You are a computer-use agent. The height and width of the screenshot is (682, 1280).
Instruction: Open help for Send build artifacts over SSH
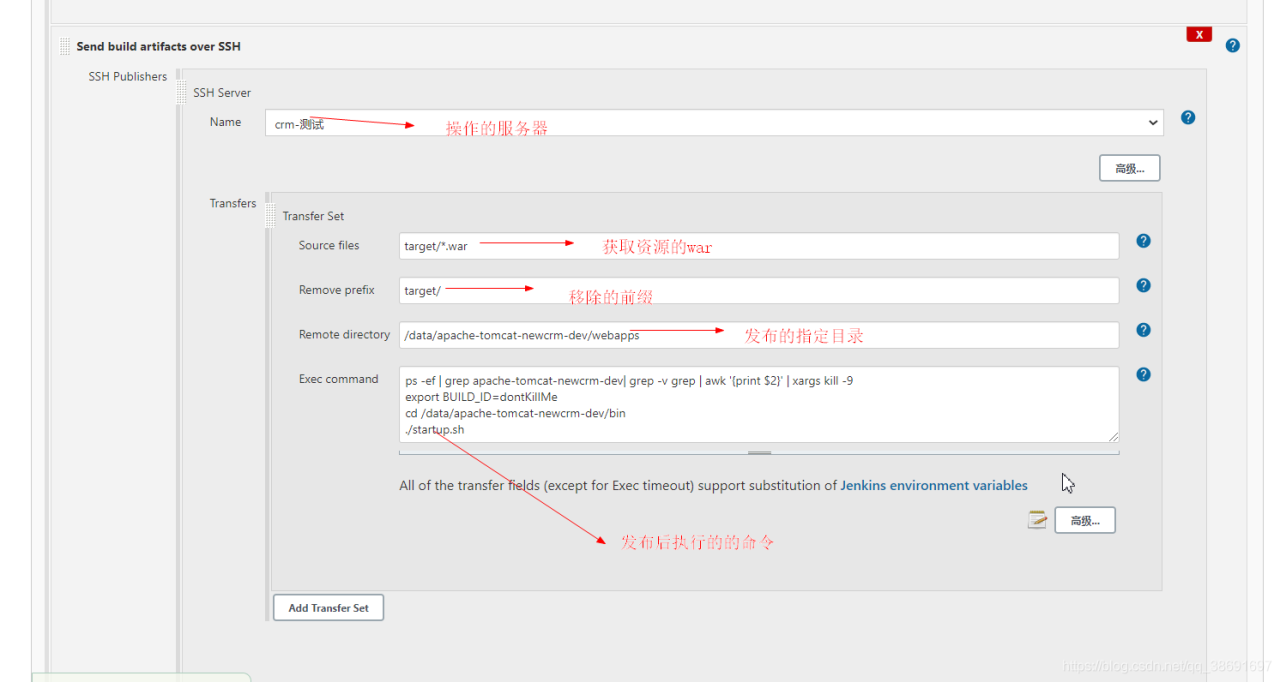tap(1233, 46)
